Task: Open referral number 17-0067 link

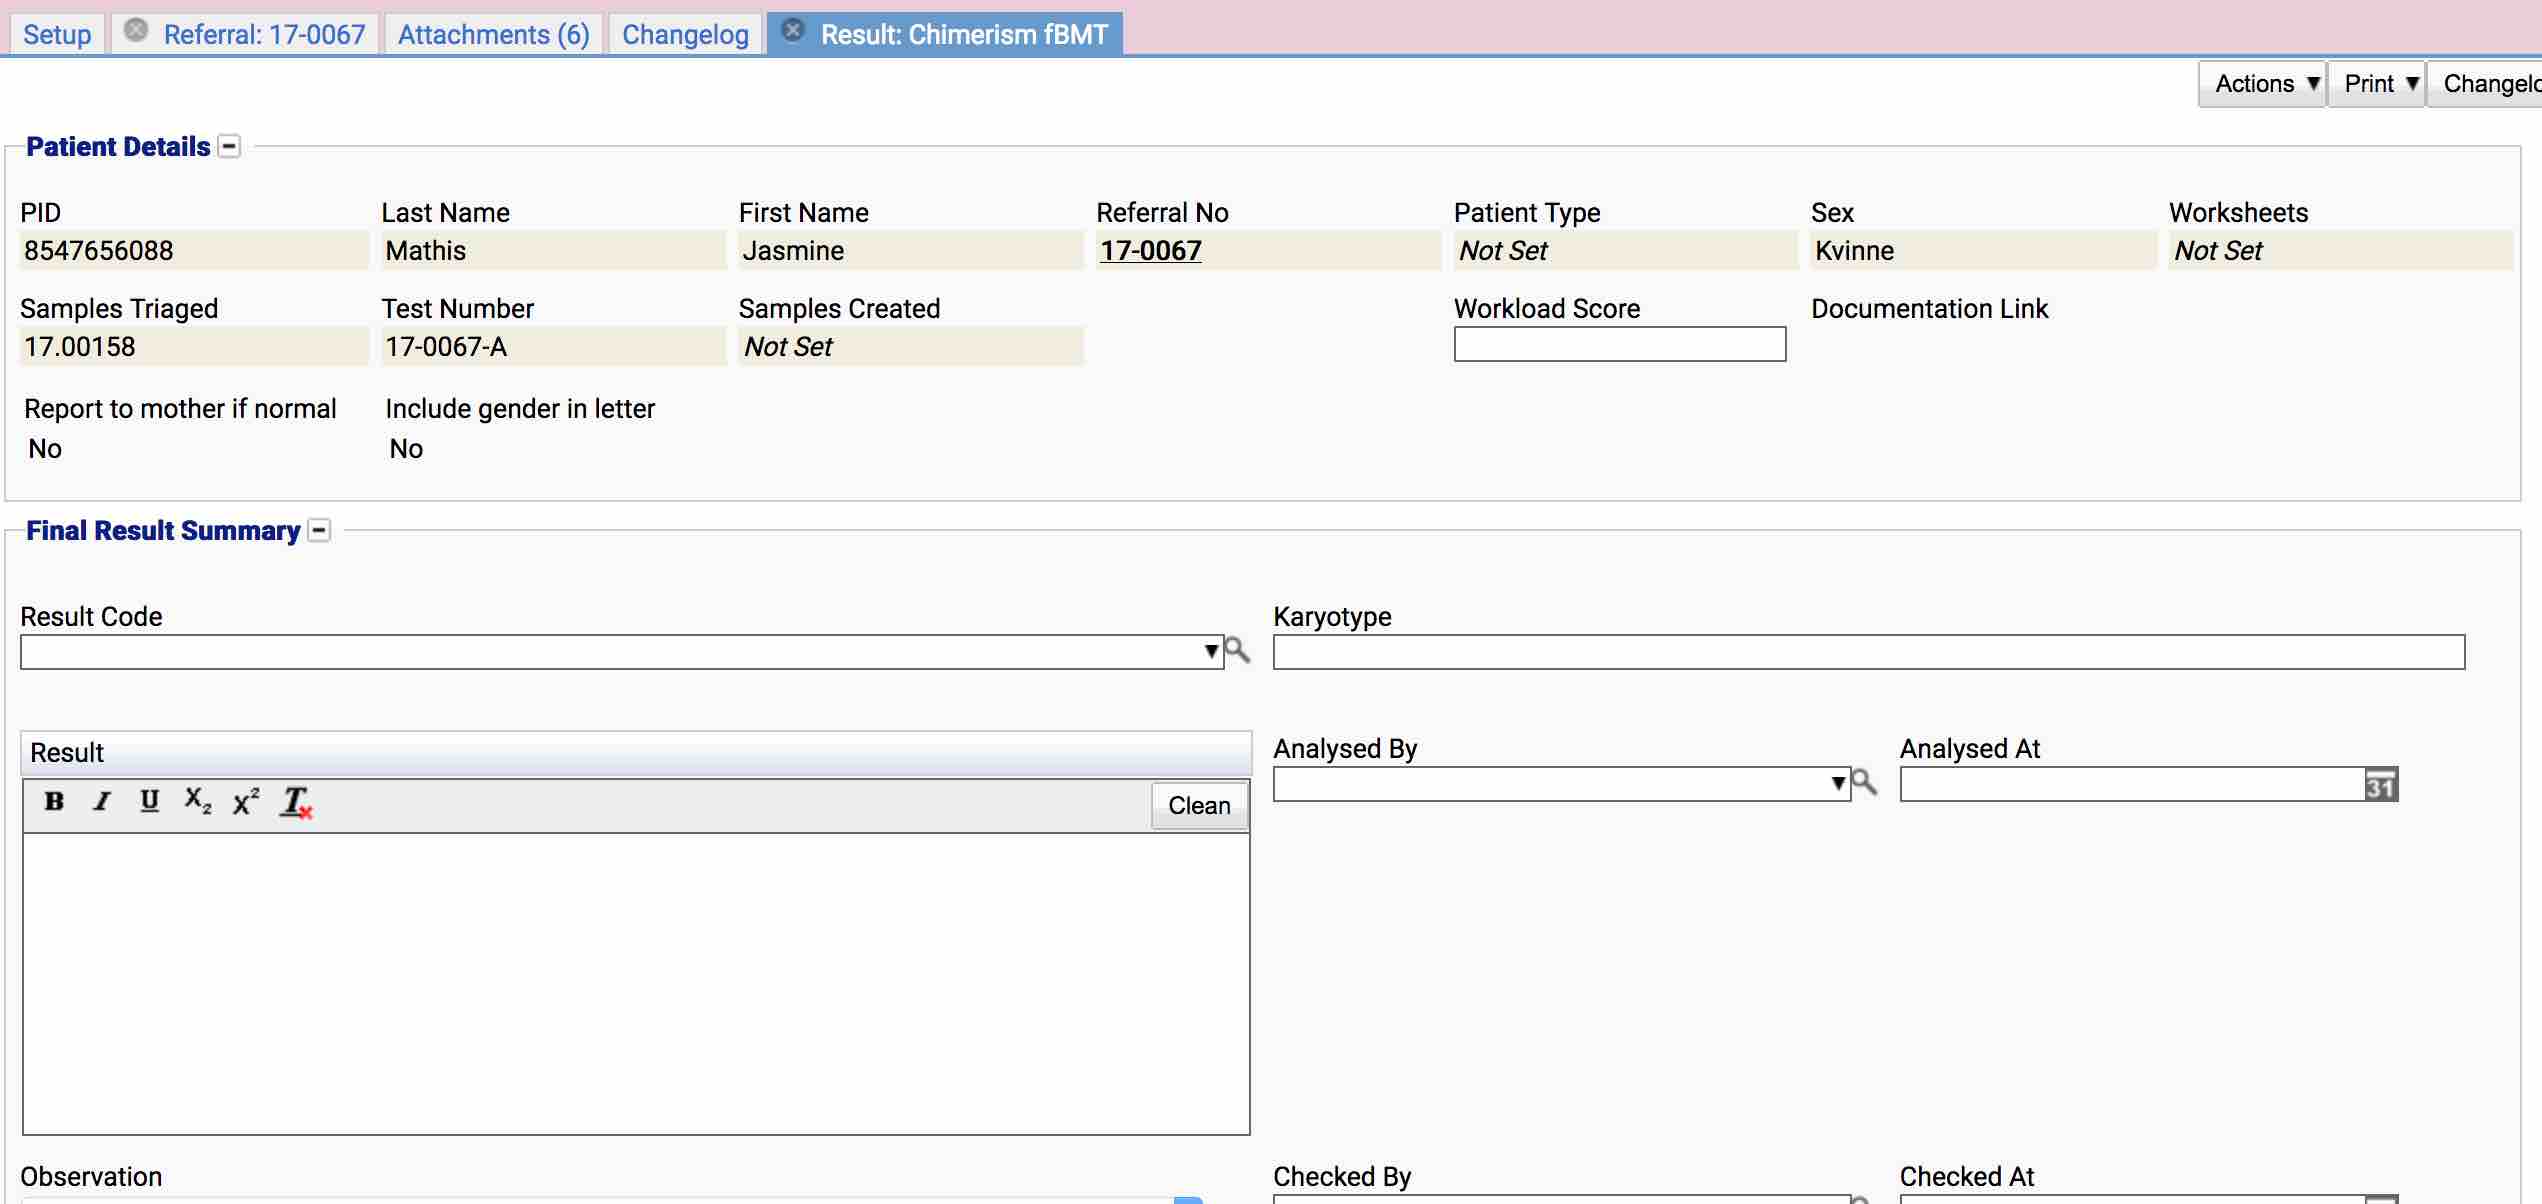Action: [1151, 251]
